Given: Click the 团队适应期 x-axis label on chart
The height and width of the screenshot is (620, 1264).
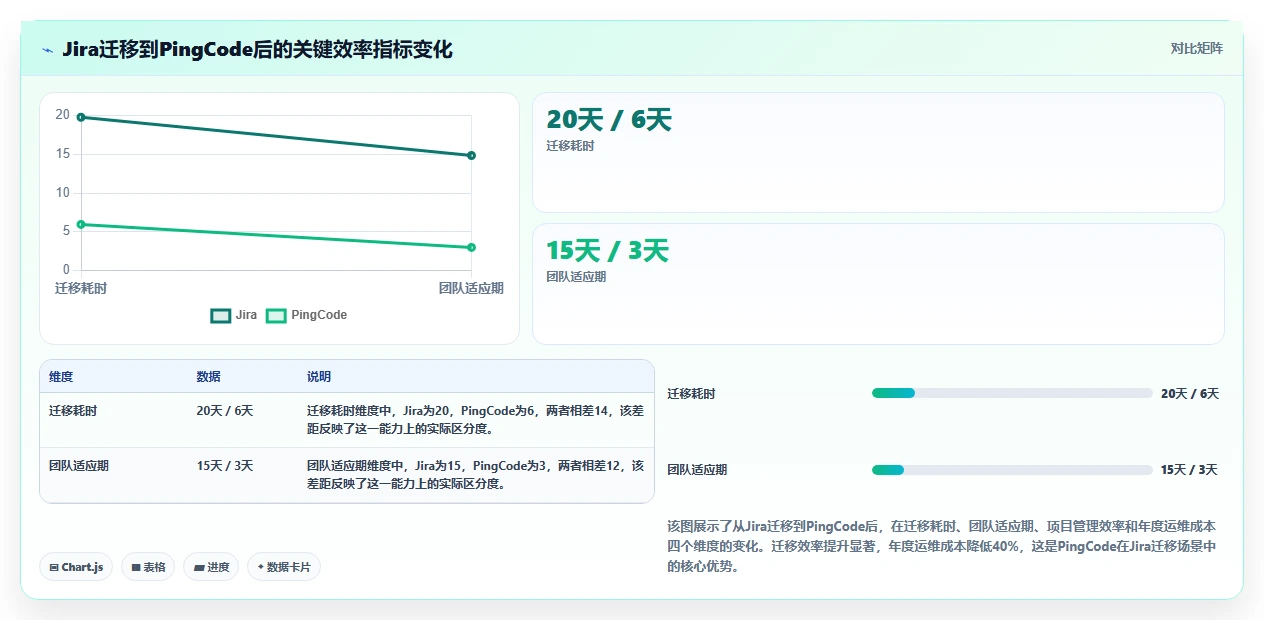Looking at the screenshot, I should point(471,288).
